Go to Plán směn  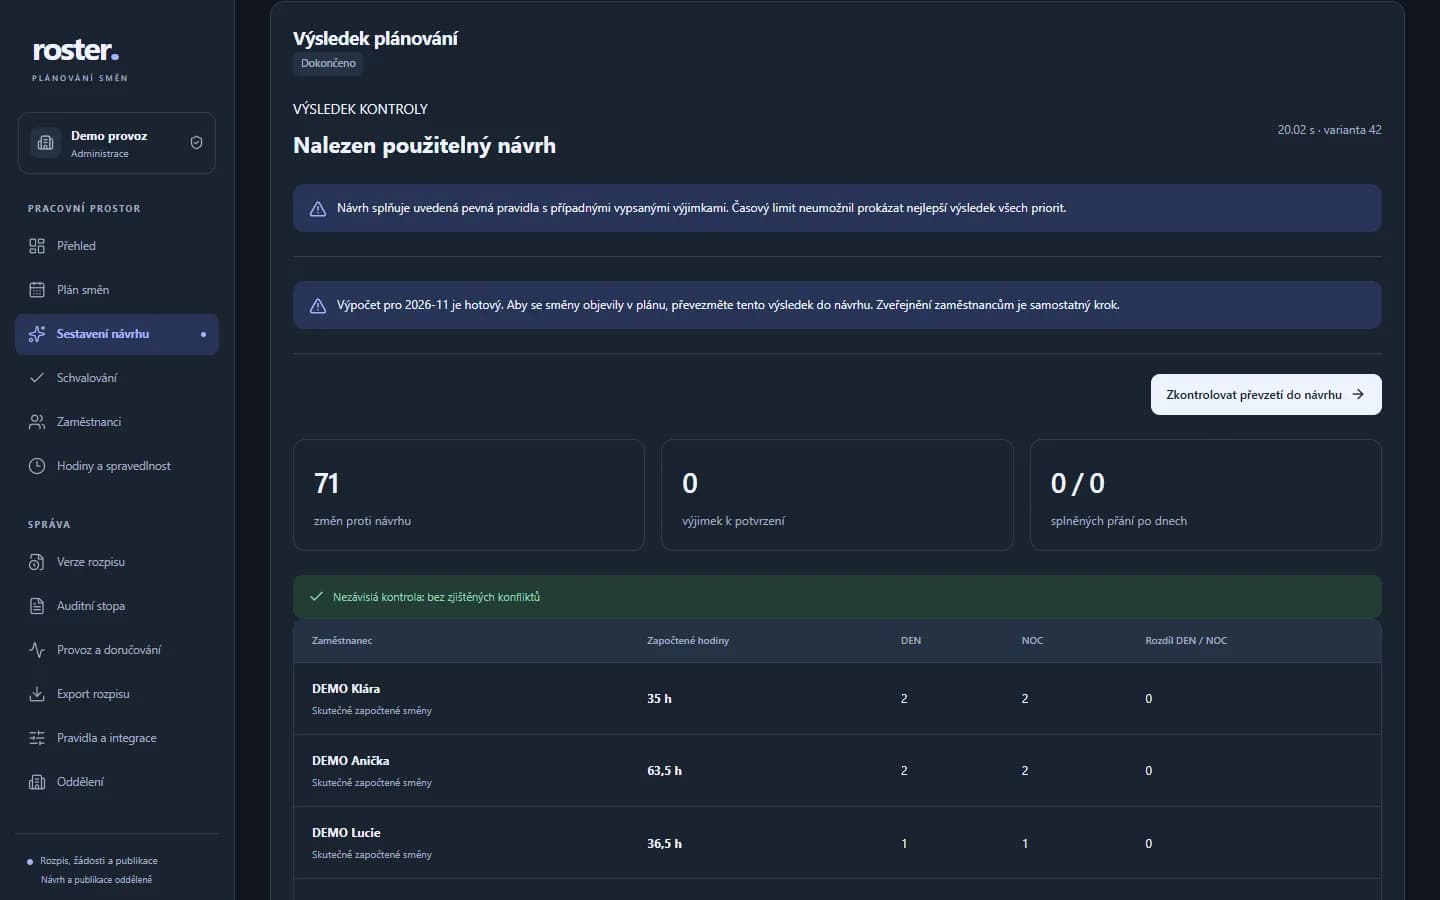pos(117,290)
